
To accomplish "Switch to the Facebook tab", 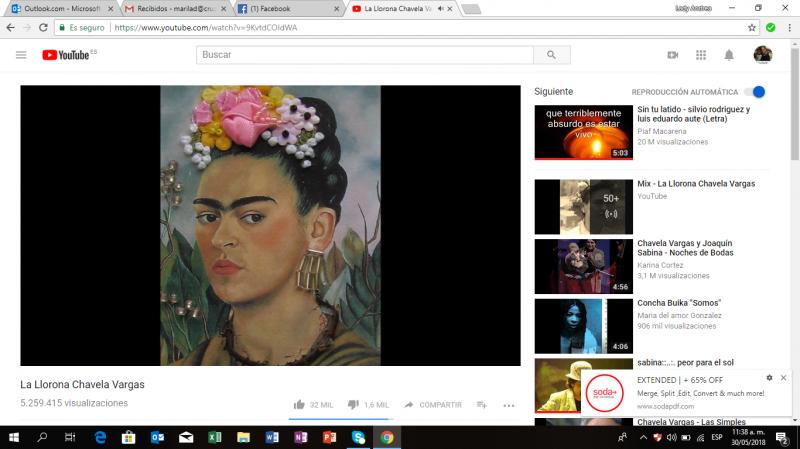I will (288, 9).
